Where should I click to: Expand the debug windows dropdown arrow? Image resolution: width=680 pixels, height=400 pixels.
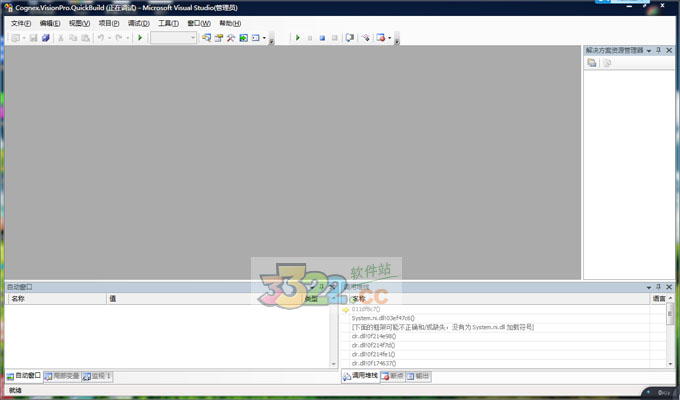click(x=389, y=38)
